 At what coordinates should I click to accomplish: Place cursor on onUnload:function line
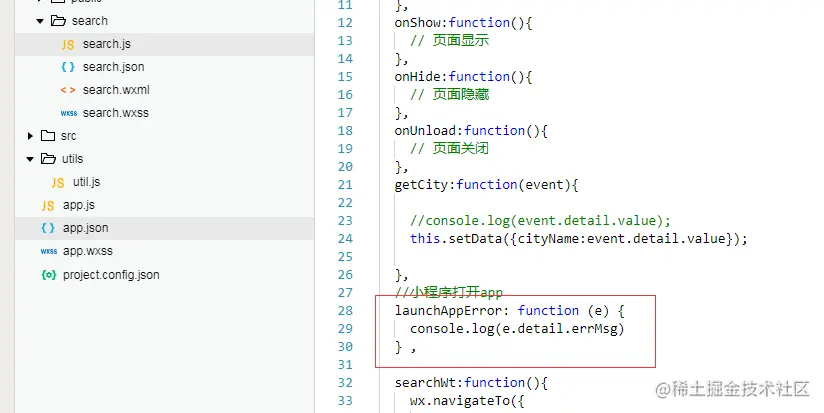point(471,131)
